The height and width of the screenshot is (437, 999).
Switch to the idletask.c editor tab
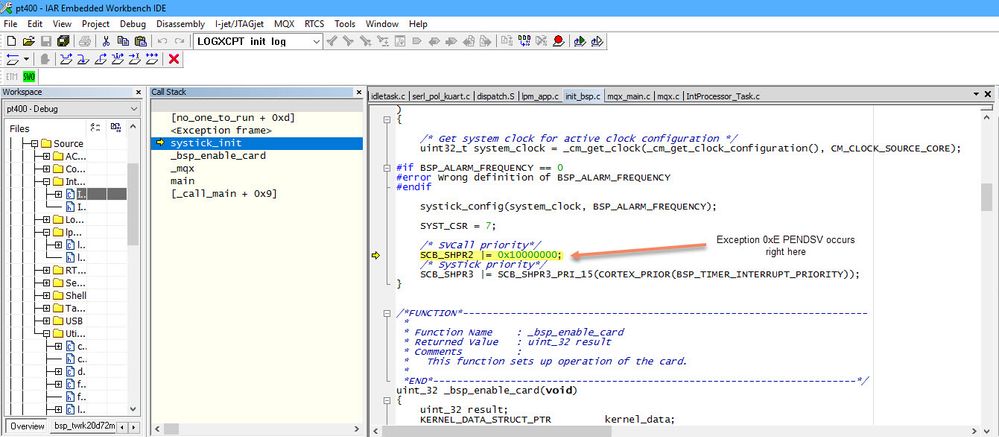[388, 96]
